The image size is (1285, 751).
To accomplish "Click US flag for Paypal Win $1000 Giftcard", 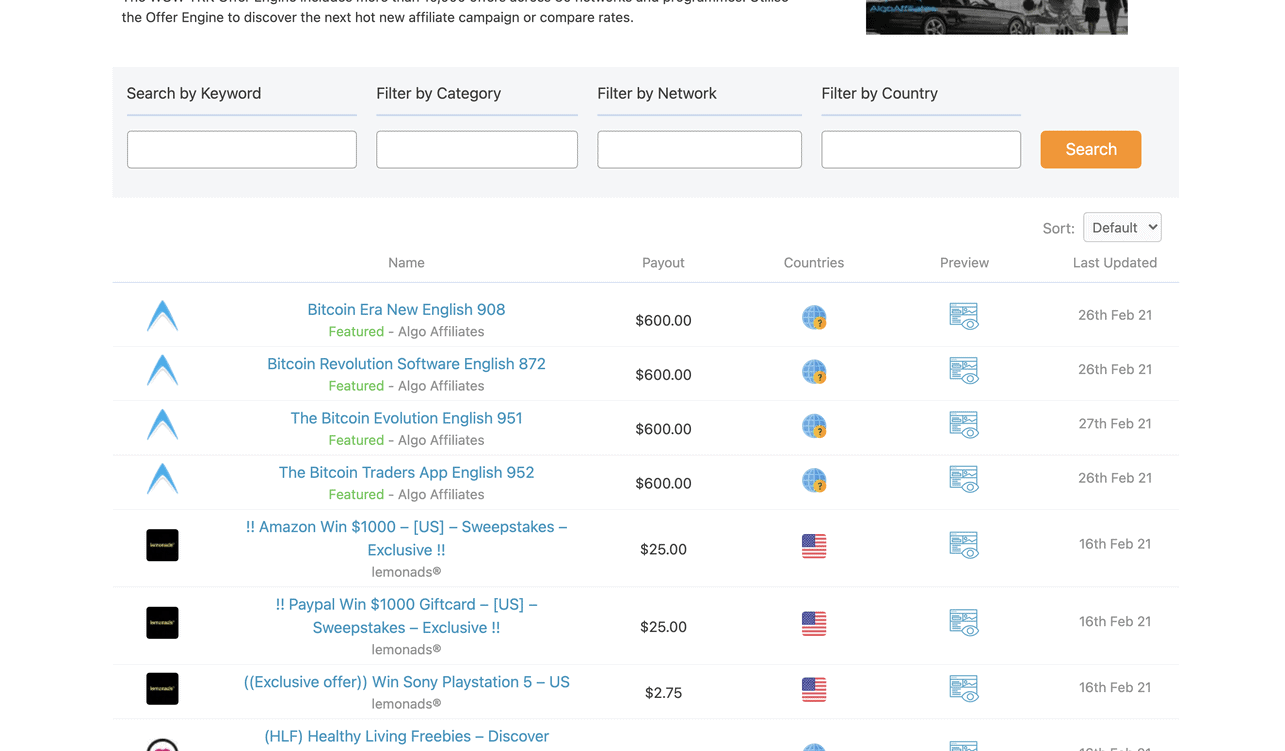I will (814, 624).
